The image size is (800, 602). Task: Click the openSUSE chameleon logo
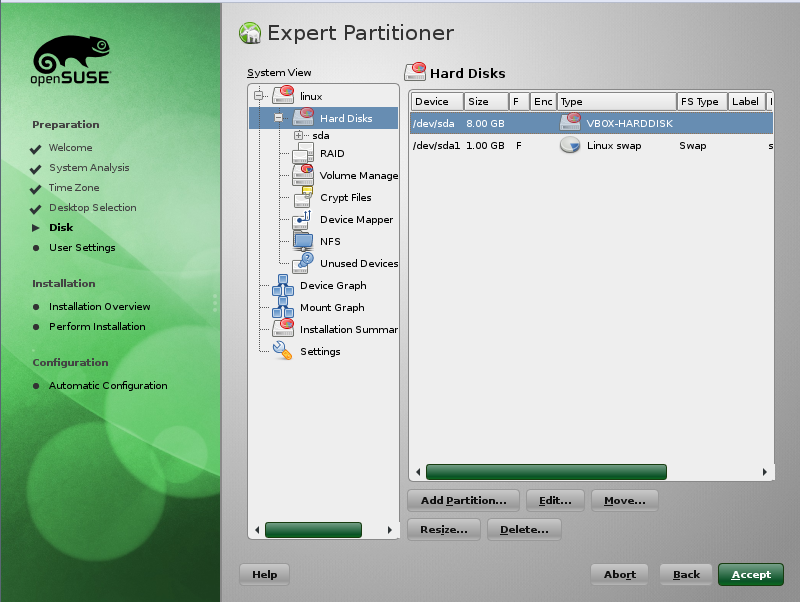71,59
